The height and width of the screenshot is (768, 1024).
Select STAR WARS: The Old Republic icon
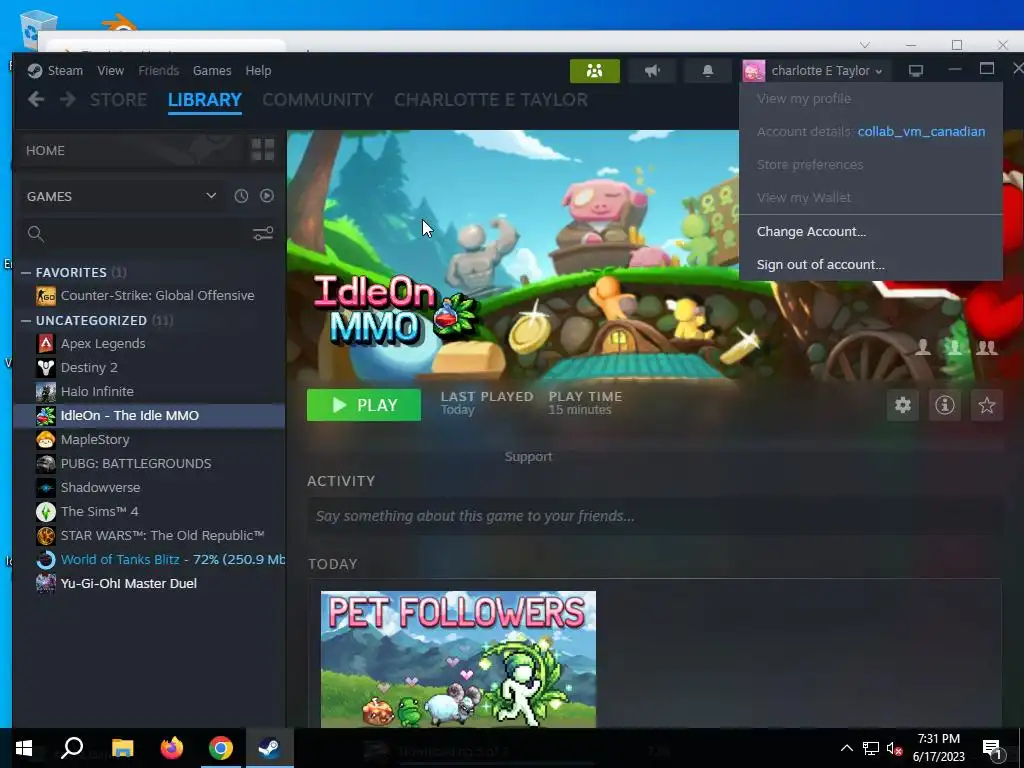(46, 536)
